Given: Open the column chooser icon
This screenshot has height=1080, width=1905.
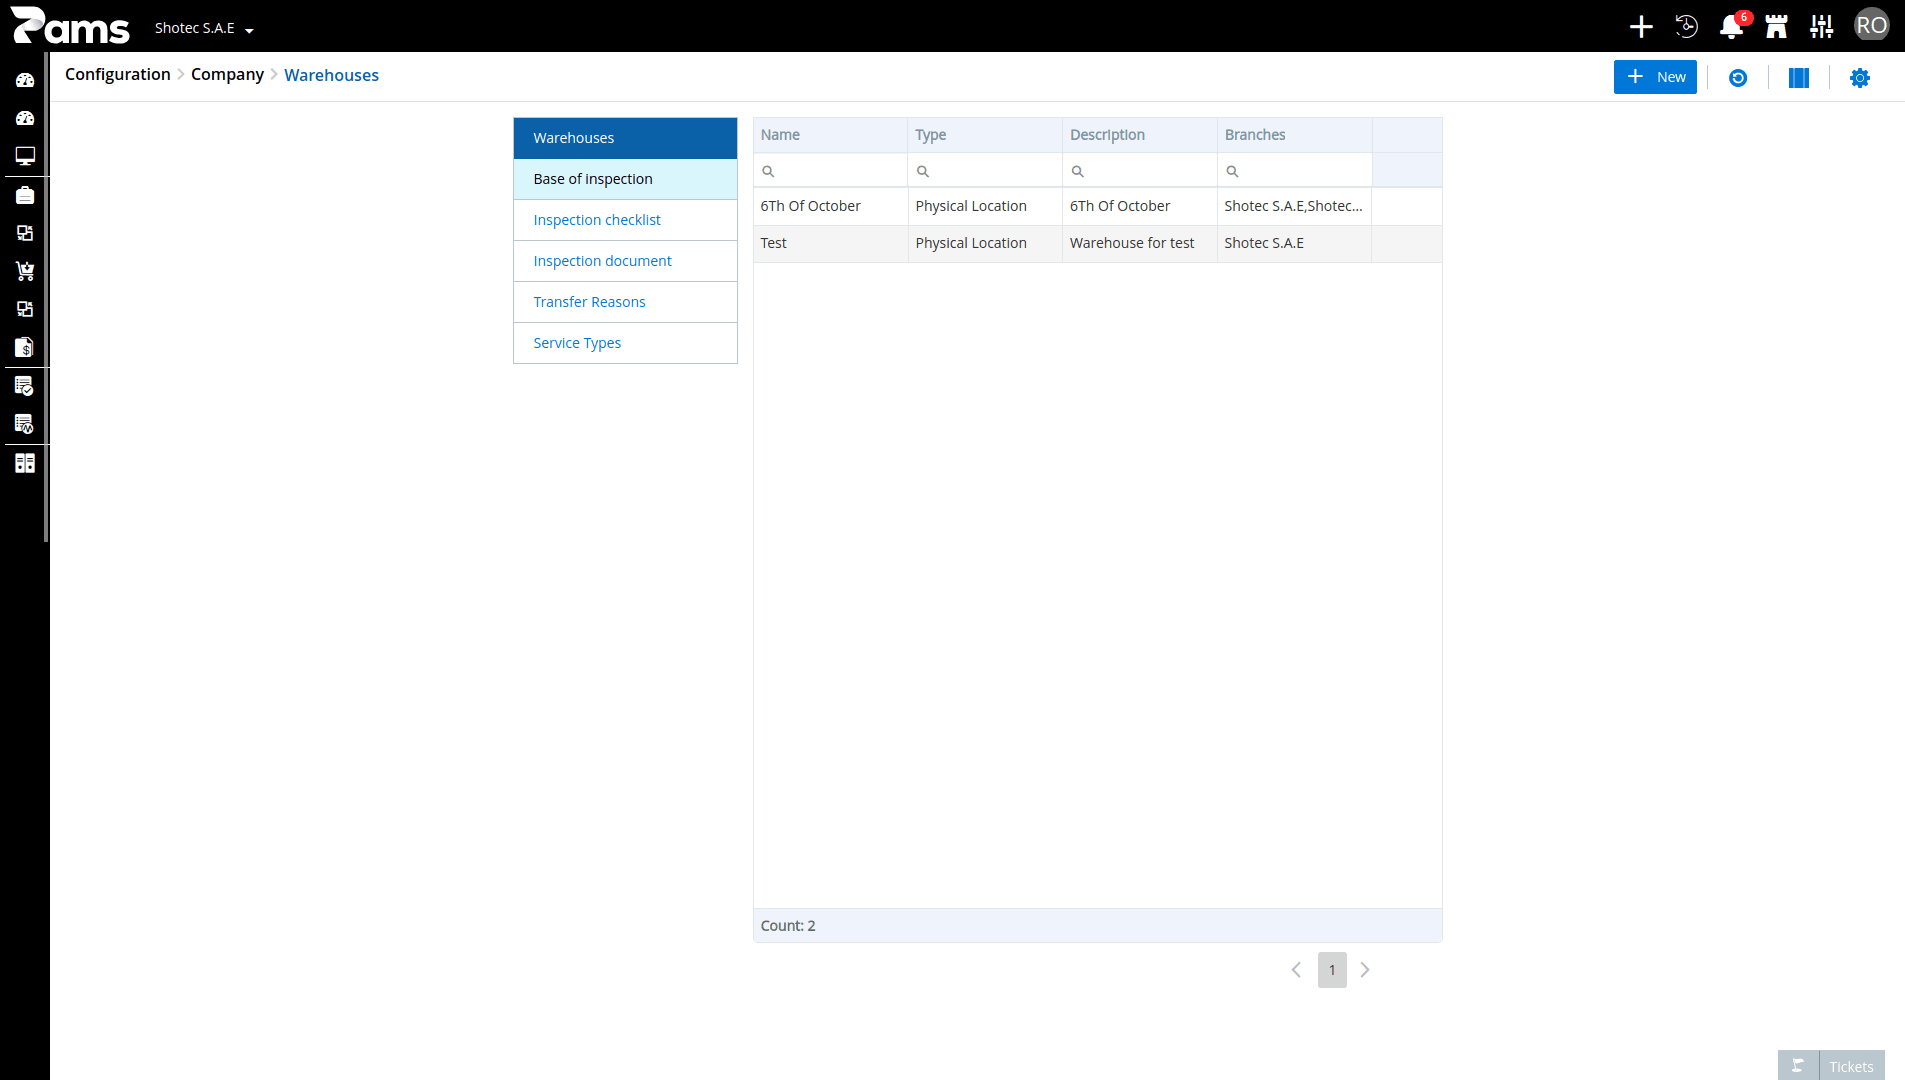Looking at the screenshot, I should [x=1799, y=78].
